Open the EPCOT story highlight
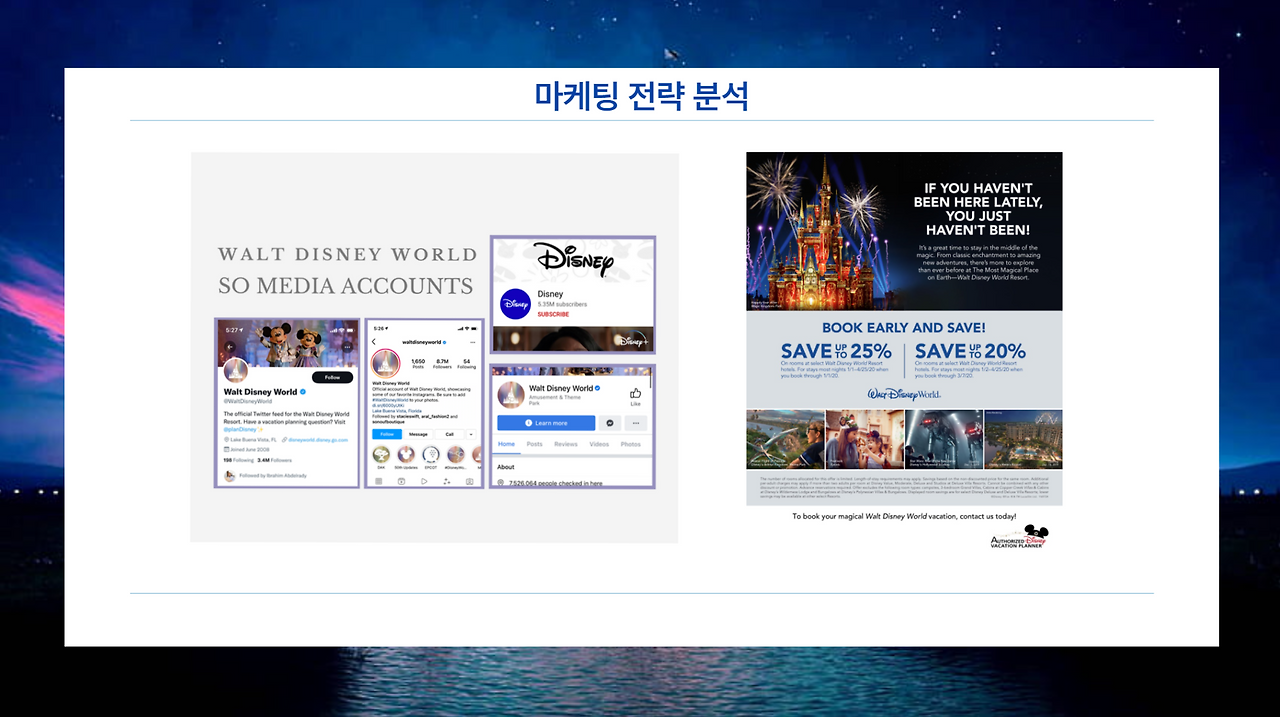This screenshot has height=717, width=1280. (430, 456)
